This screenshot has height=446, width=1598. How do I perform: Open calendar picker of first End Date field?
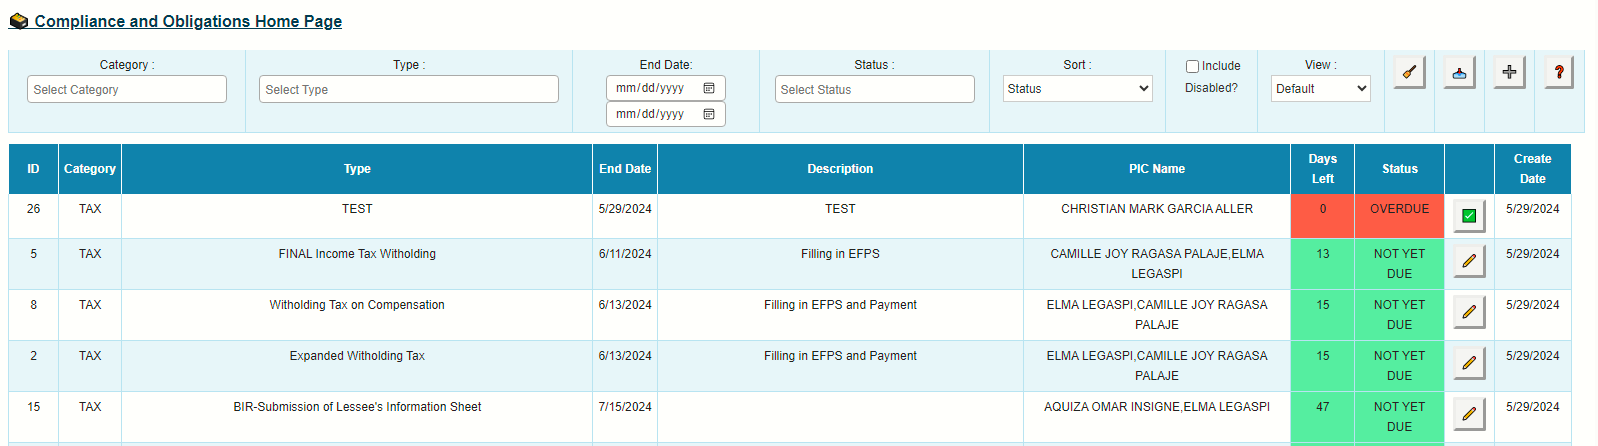point(709,88)
